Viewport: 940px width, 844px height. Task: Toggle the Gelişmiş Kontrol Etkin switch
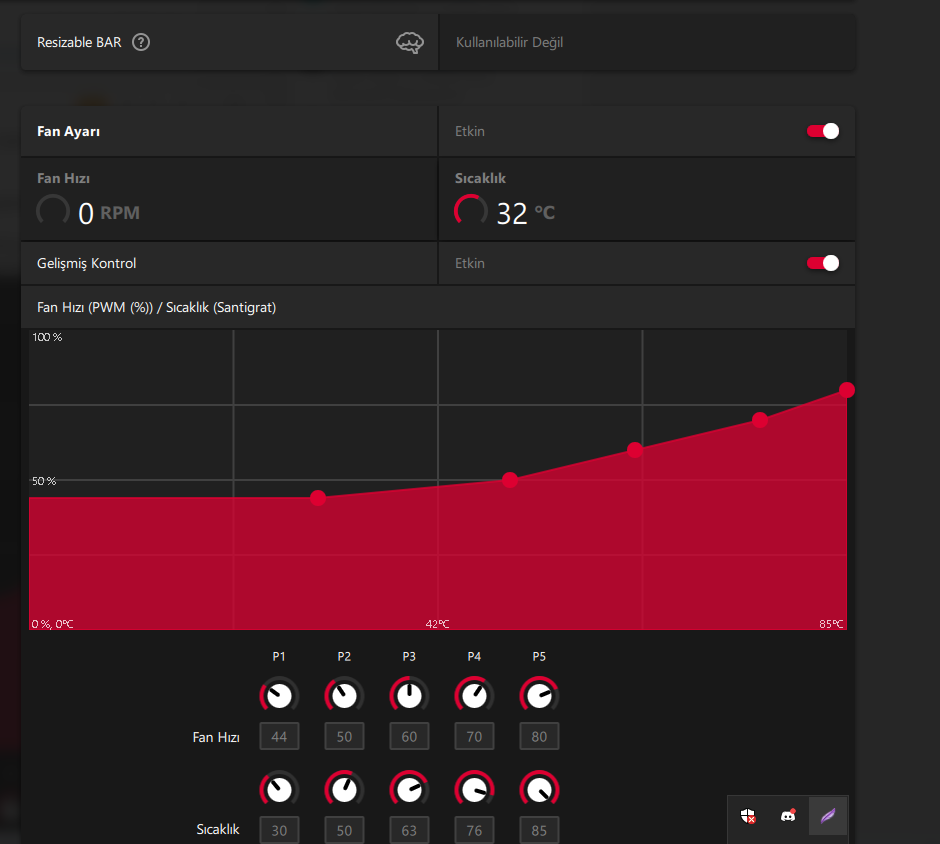(x=823, y=263)
